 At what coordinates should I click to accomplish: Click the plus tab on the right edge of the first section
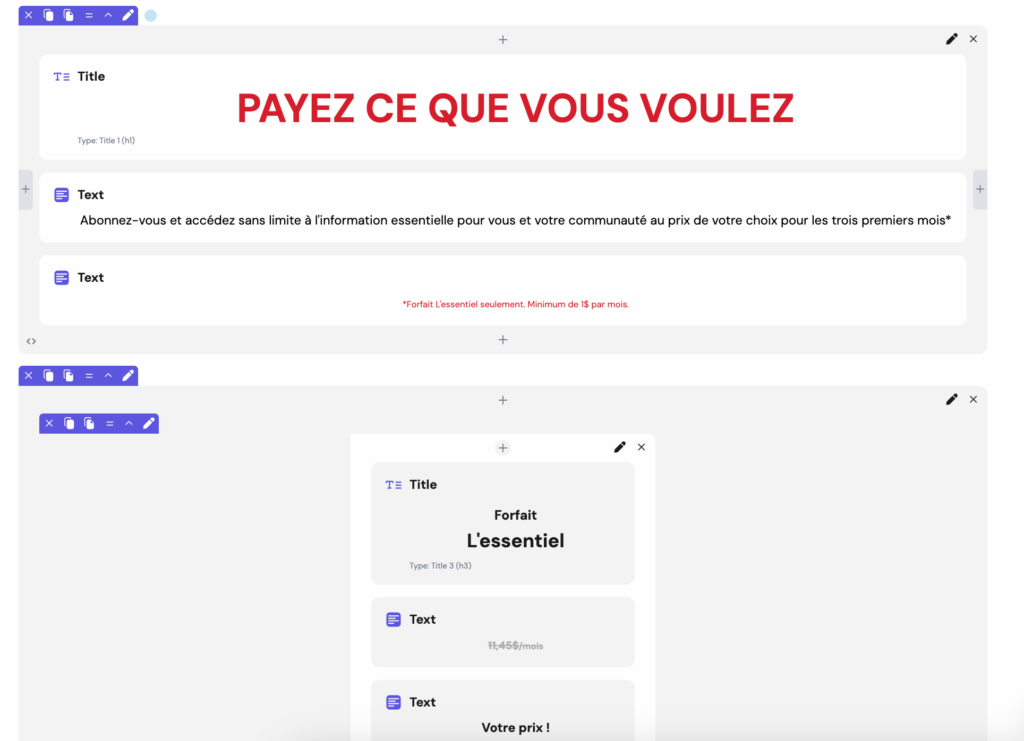980,189
